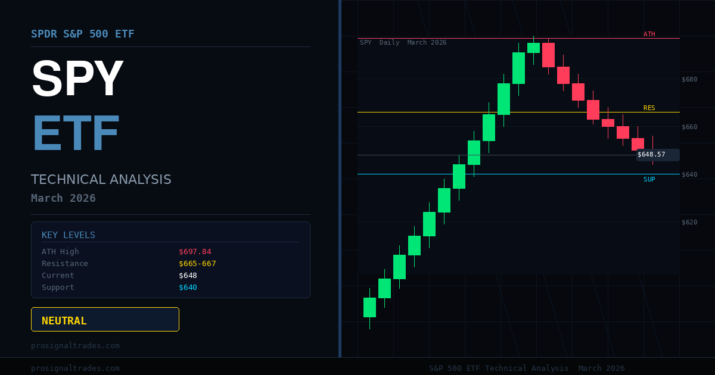Click the first red candlestick after the peak
This screenshot has height=375, width=715.
(548, 55)
